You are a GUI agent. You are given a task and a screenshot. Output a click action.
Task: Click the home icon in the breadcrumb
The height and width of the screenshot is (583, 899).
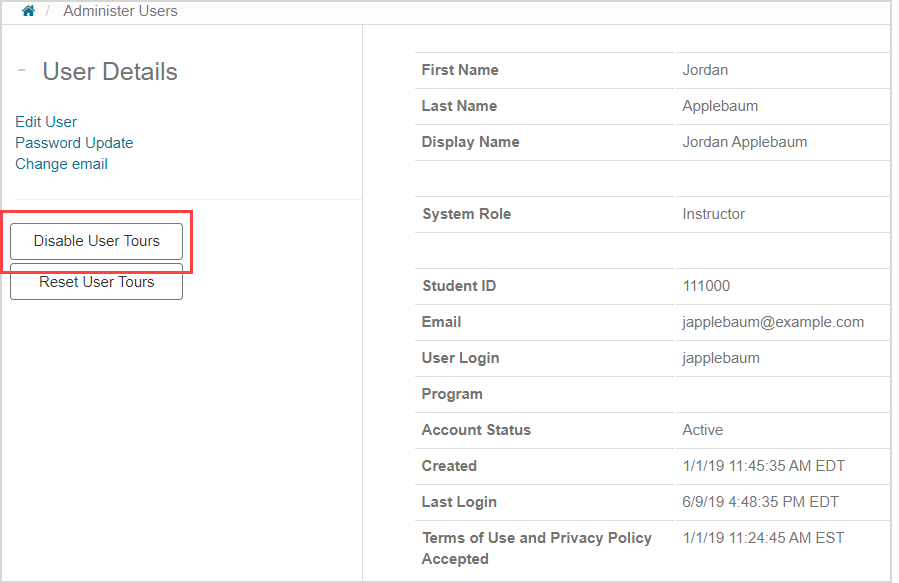26,11
